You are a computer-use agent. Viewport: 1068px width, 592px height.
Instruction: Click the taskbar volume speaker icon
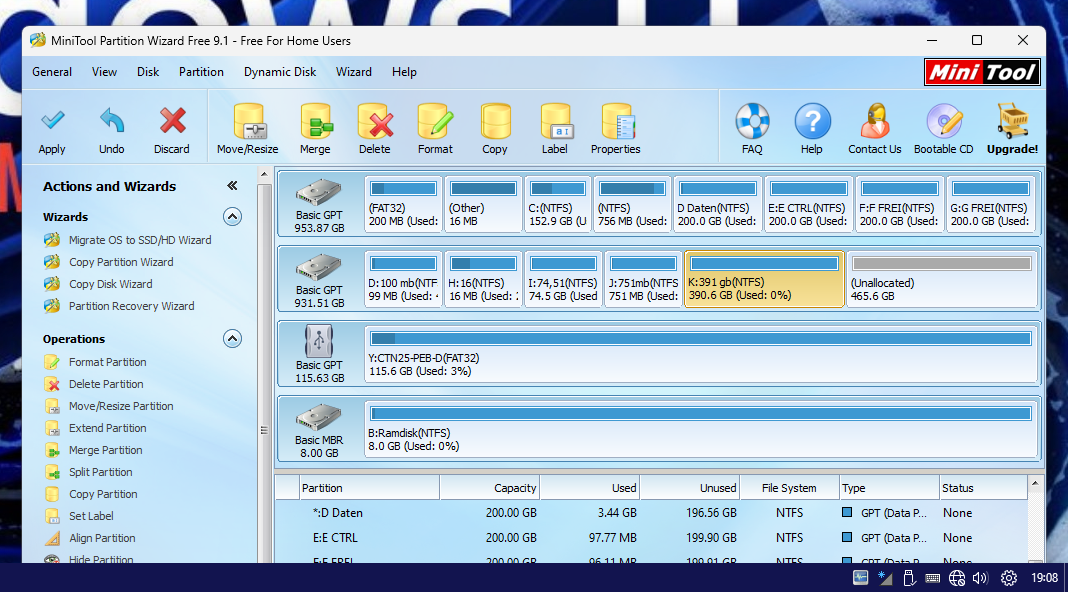click(x=980, y=578)
